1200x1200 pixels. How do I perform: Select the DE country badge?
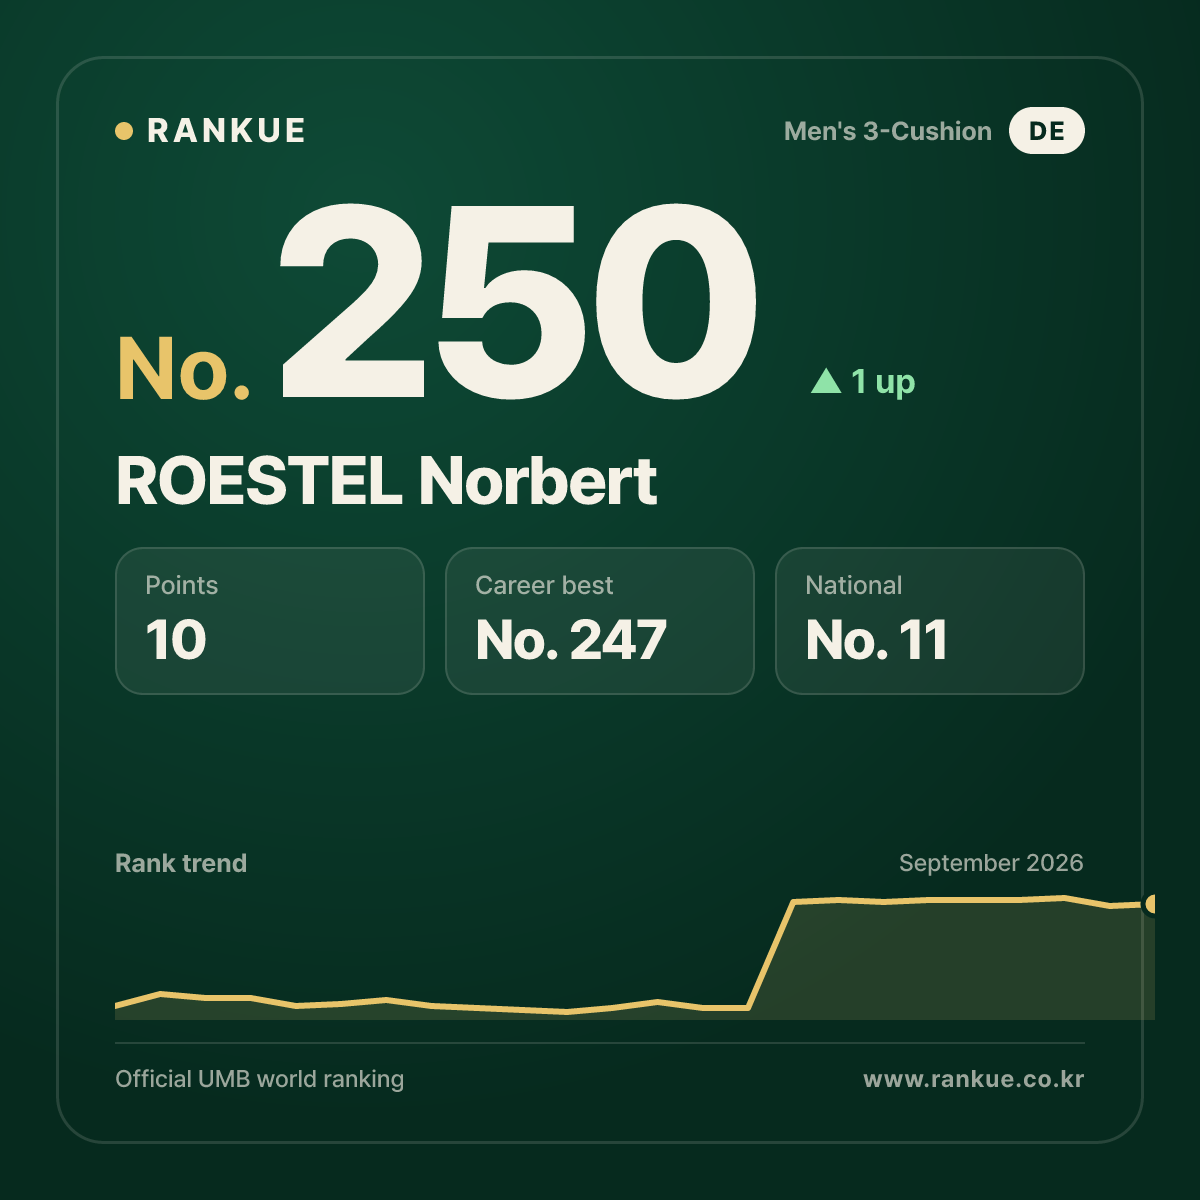(1046, 131)
